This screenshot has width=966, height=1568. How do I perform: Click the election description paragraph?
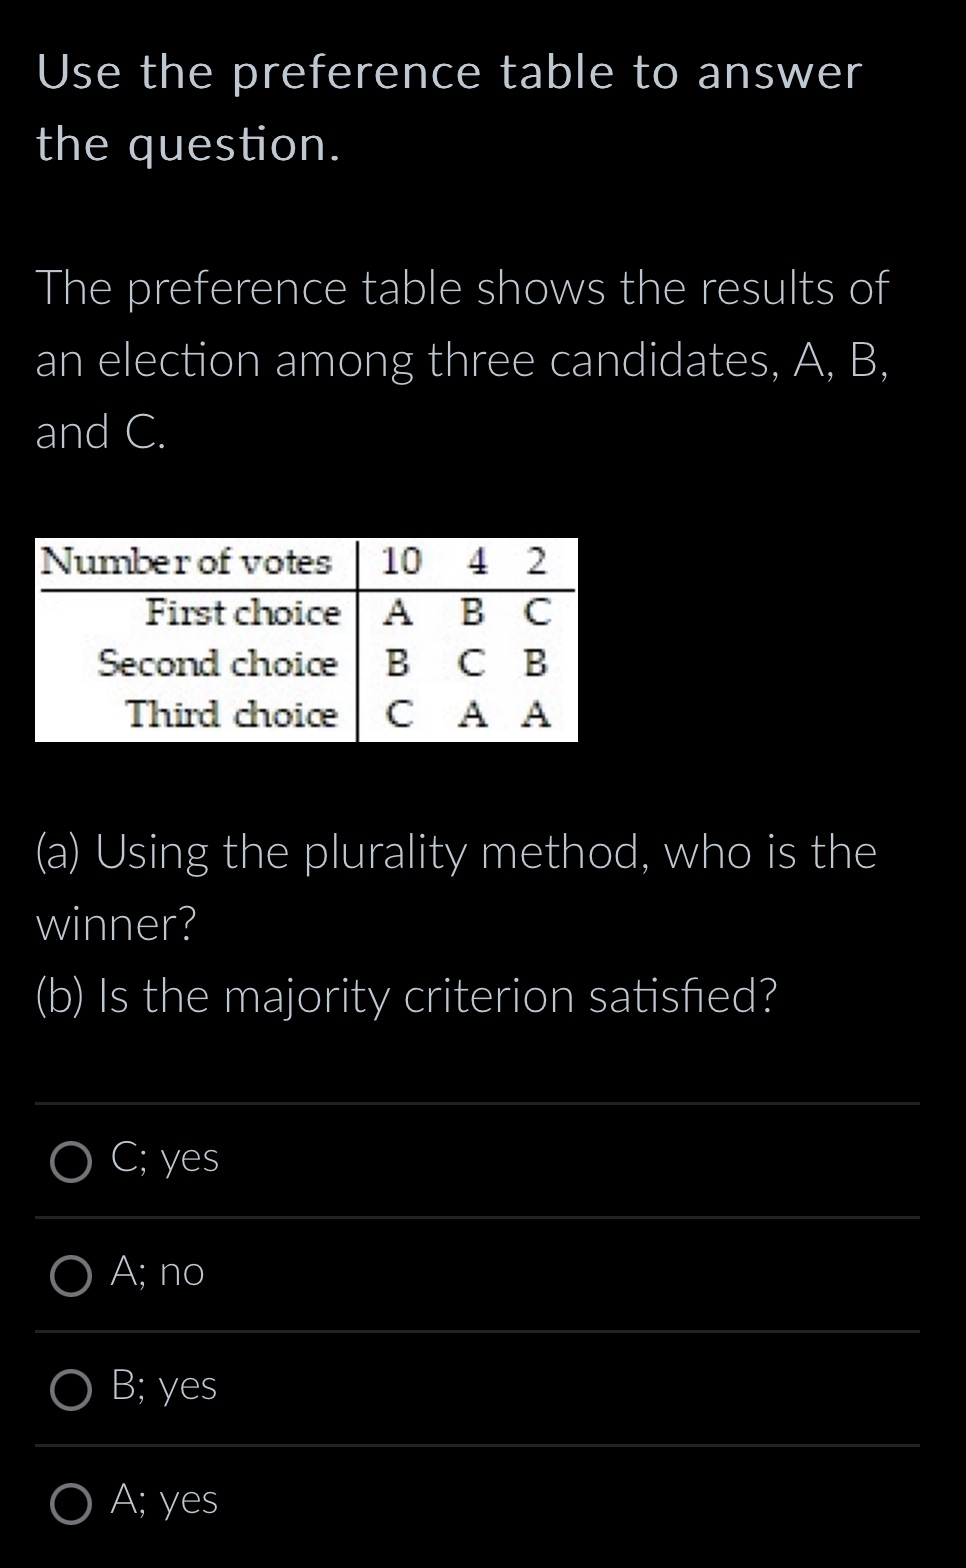point(463,360)
